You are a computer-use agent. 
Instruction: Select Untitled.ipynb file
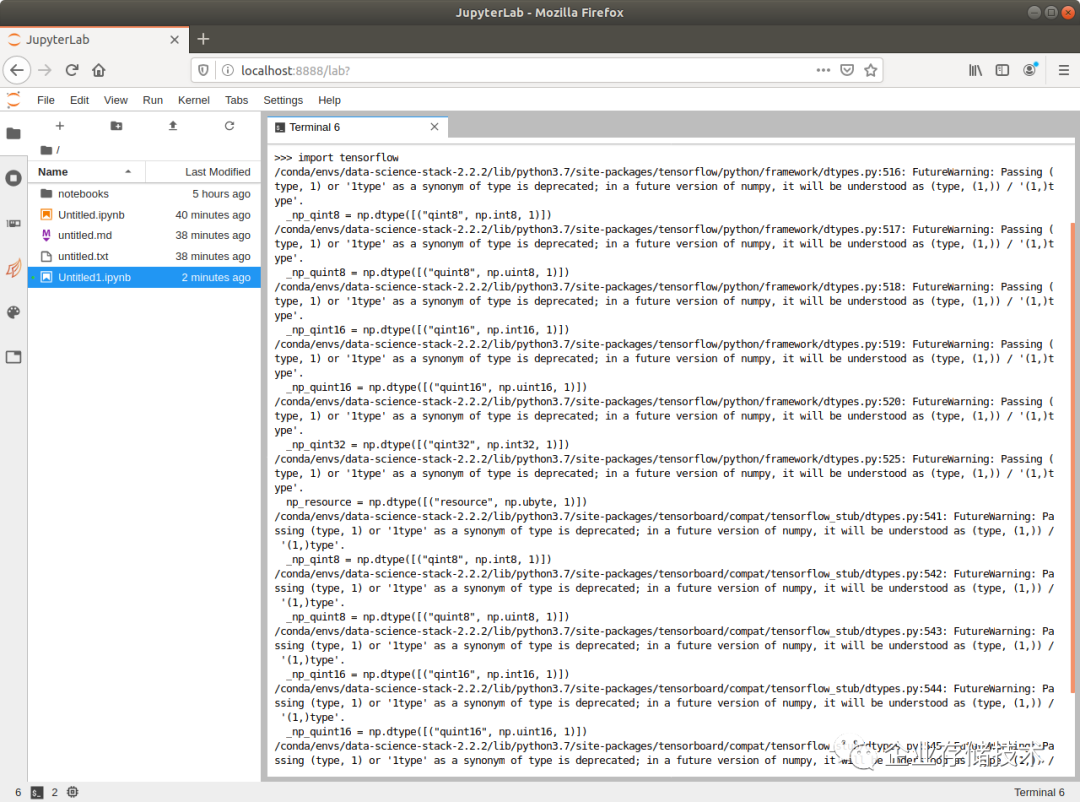pos(144,215)
